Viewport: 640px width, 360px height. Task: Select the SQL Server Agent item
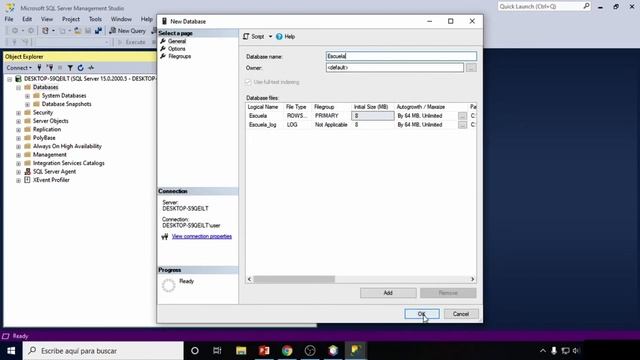(54, 171)
